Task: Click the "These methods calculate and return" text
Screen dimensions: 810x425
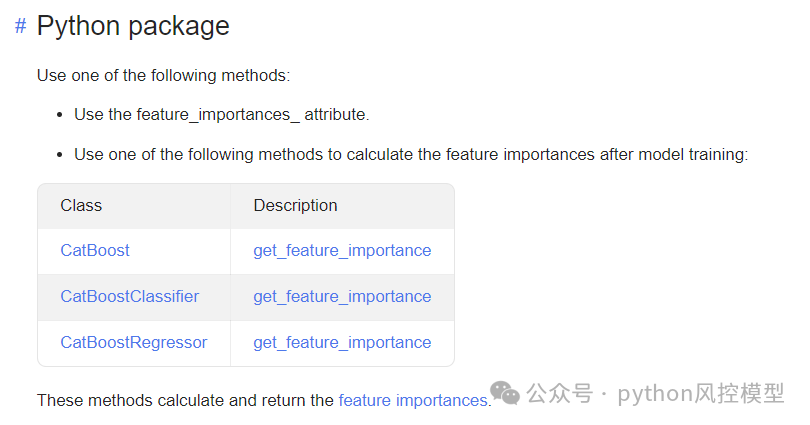Action: (185, 400)
